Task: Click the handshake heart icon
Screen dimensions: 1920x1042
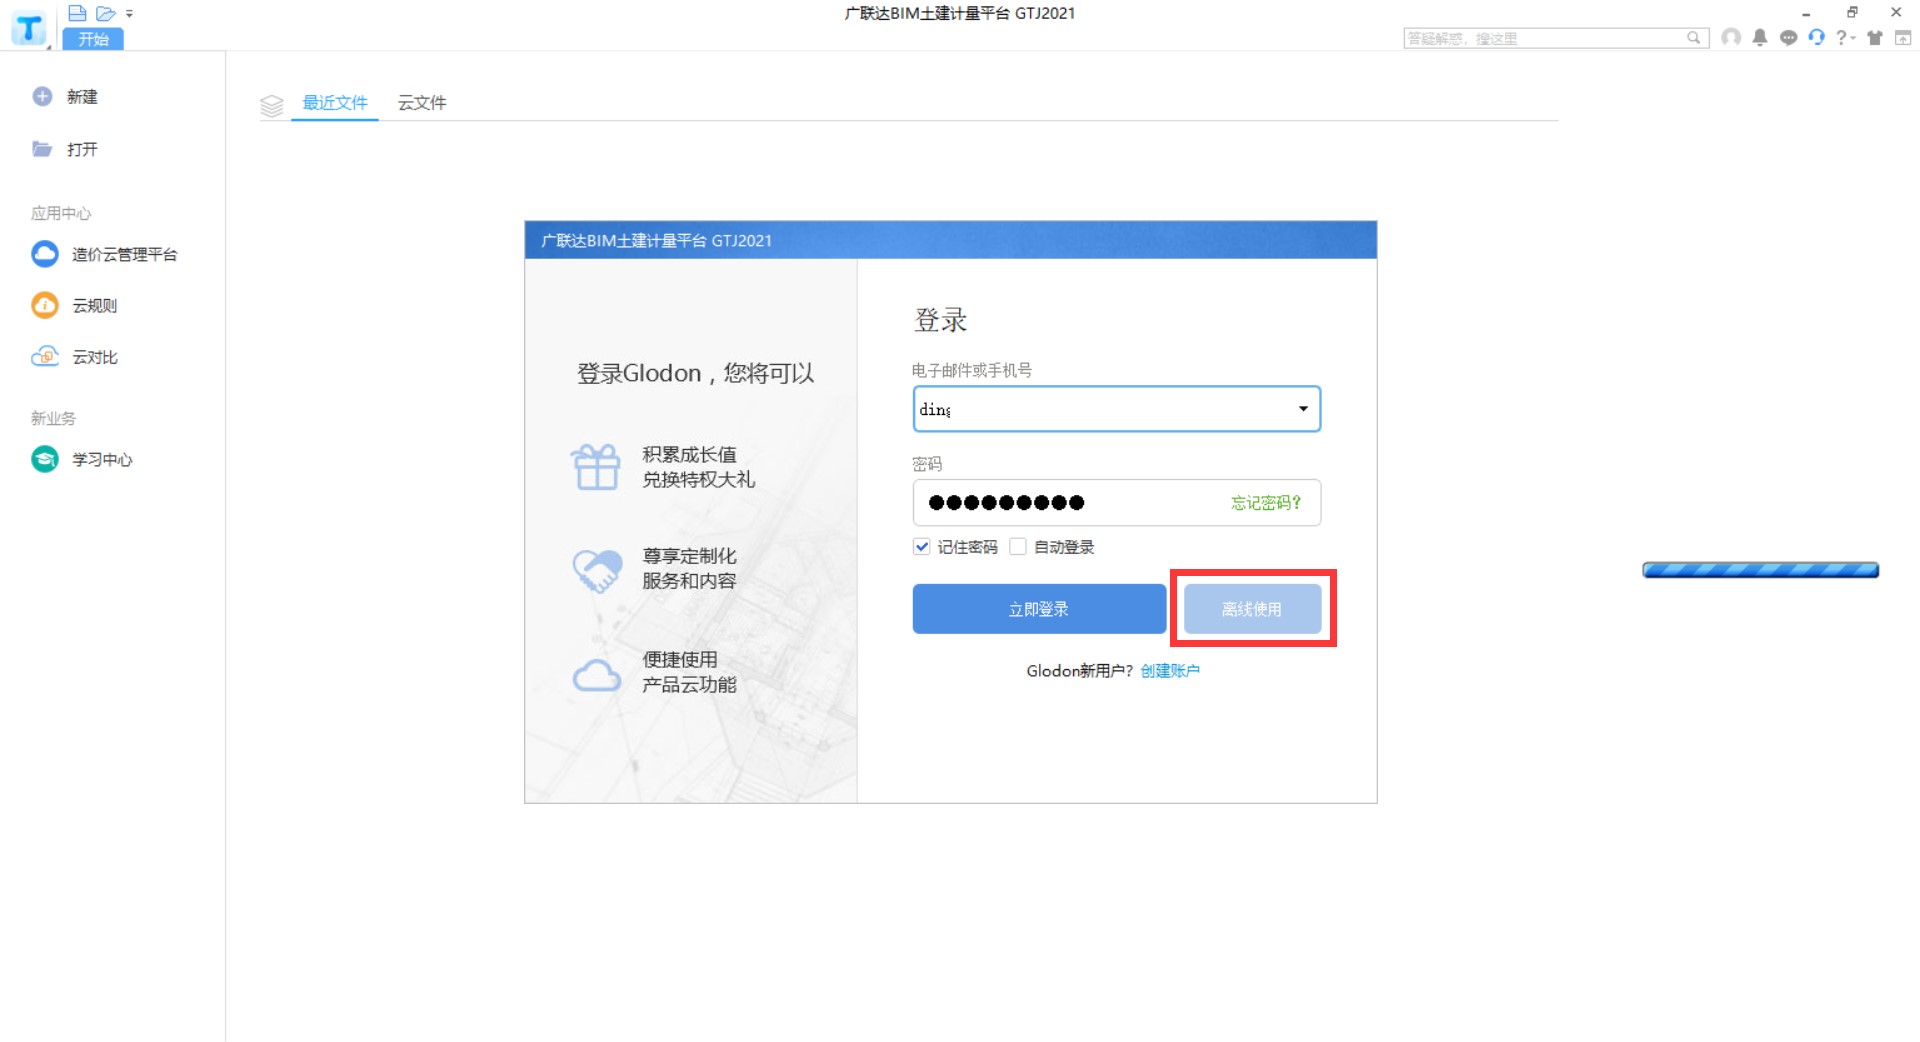Action: pyautogui.click(x=597, y=570)
